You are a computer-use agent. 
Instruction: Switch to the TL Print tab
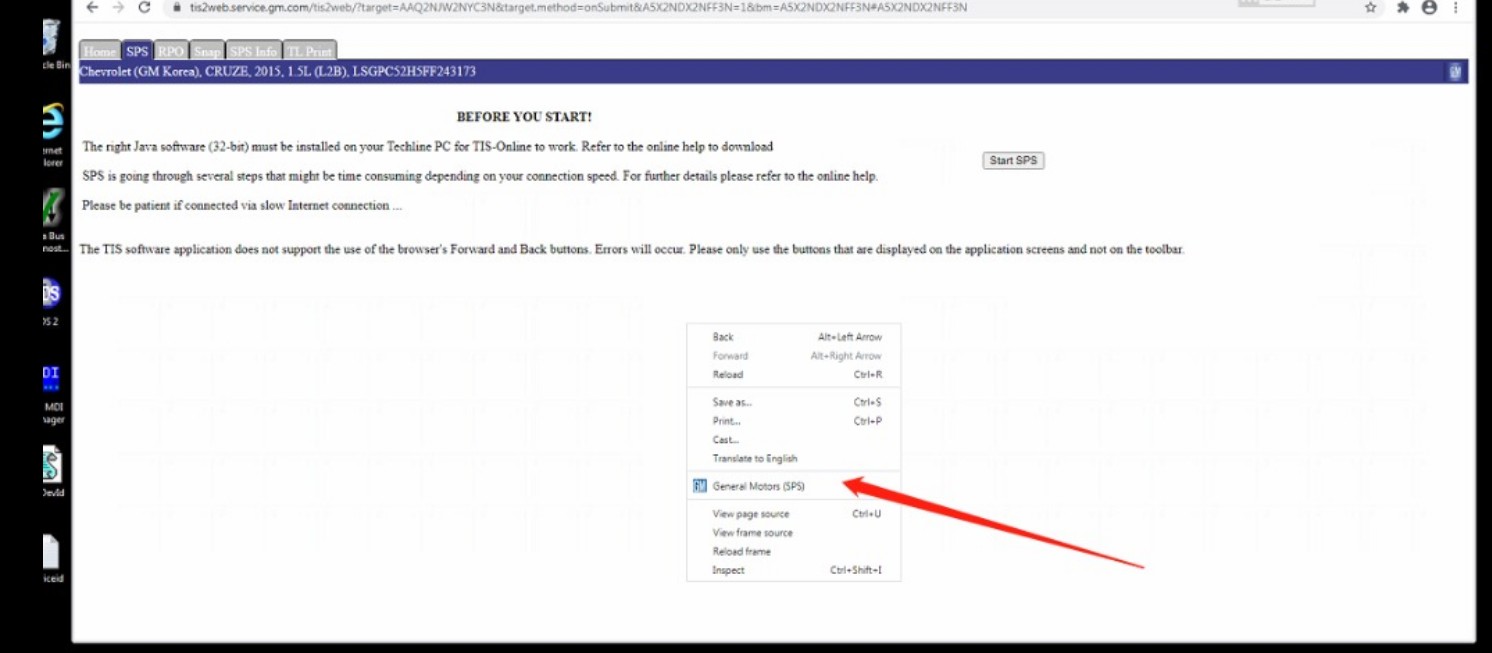(x=310, y=51)
